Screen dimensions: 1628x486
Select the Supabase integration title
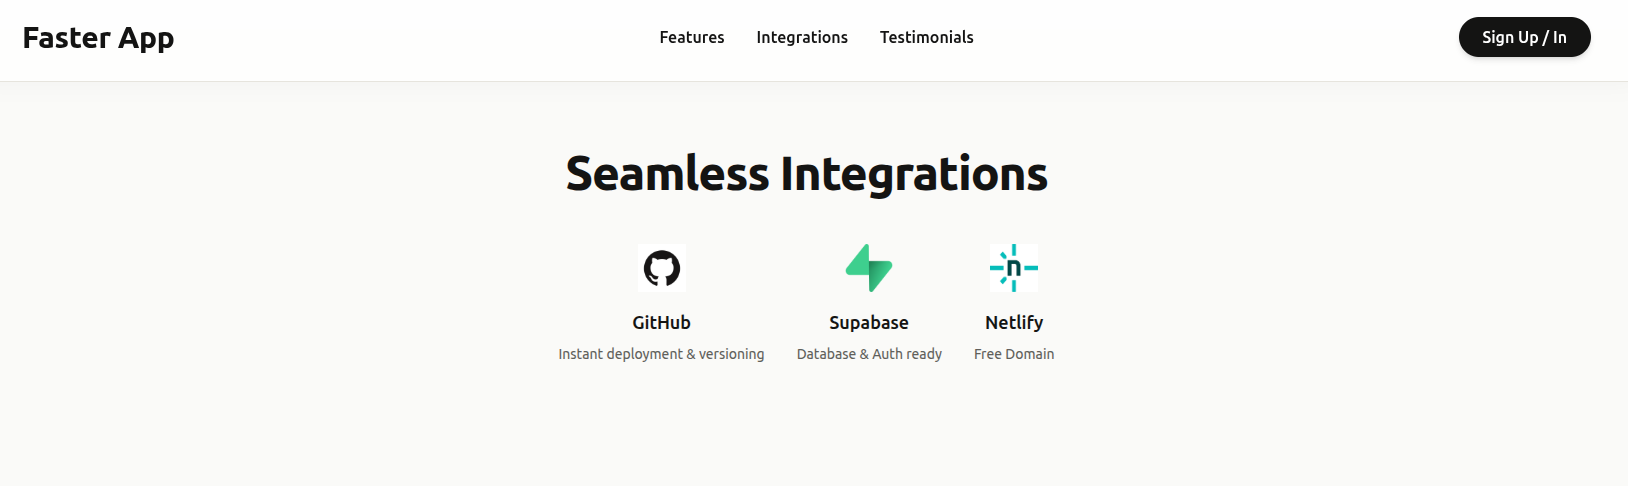[869, 322]
